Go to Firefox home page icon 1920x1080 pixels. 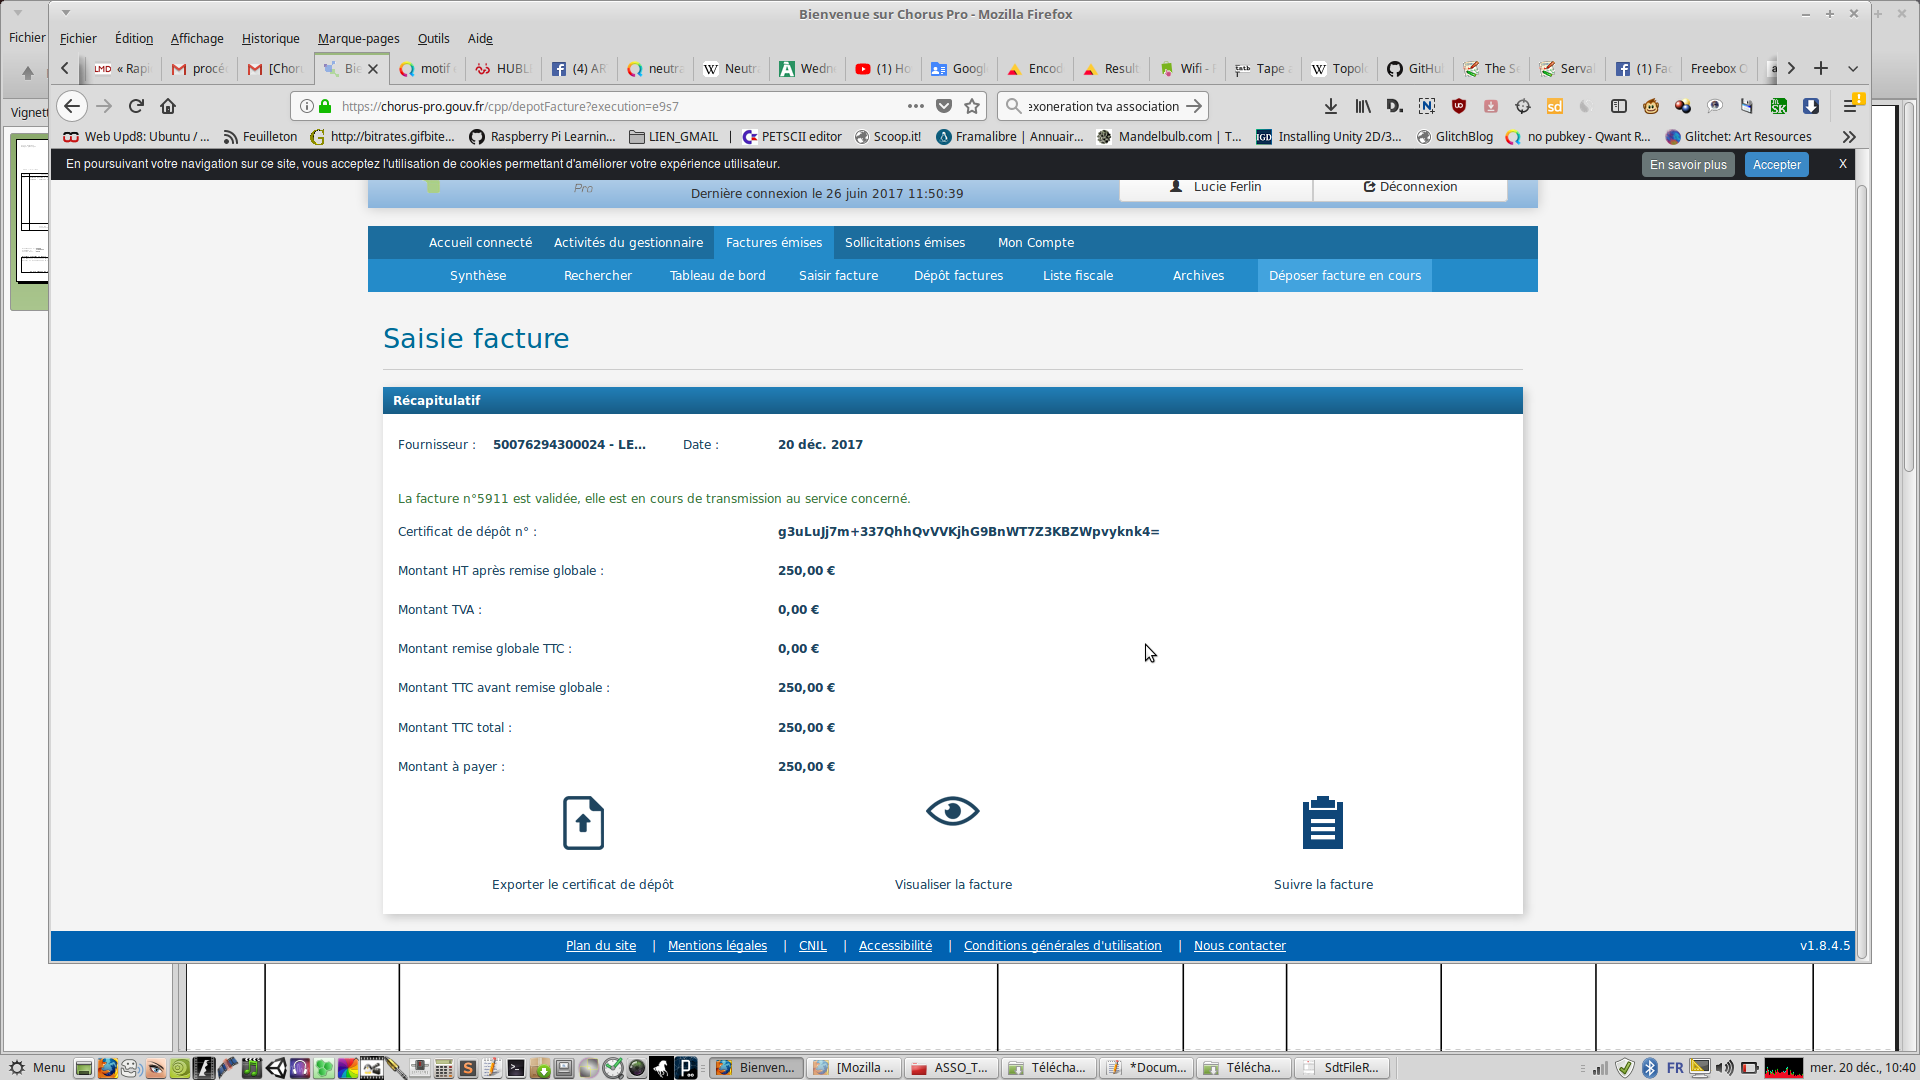(168, 106)
